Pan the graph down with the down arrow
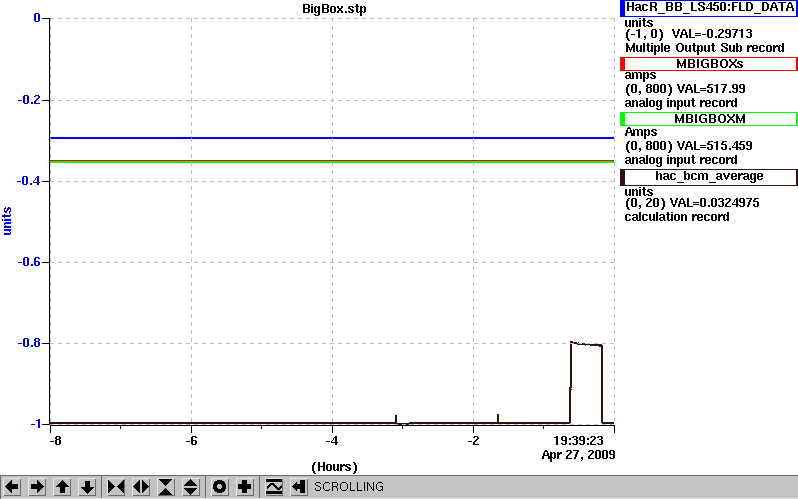 (x=87, y=487)
